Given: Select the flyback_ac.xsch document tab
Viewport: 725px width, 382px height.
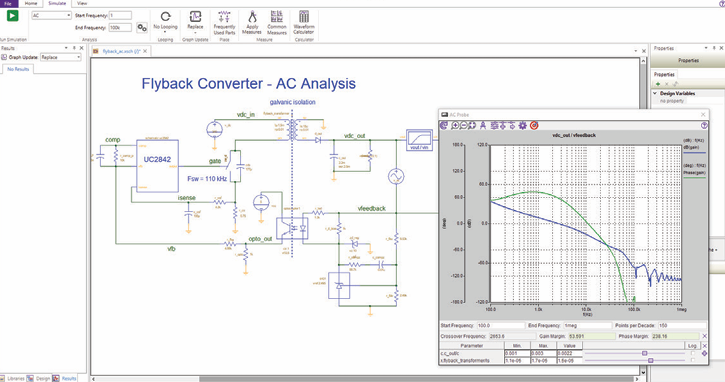Looking at the screenshot, I should [121, 51].
